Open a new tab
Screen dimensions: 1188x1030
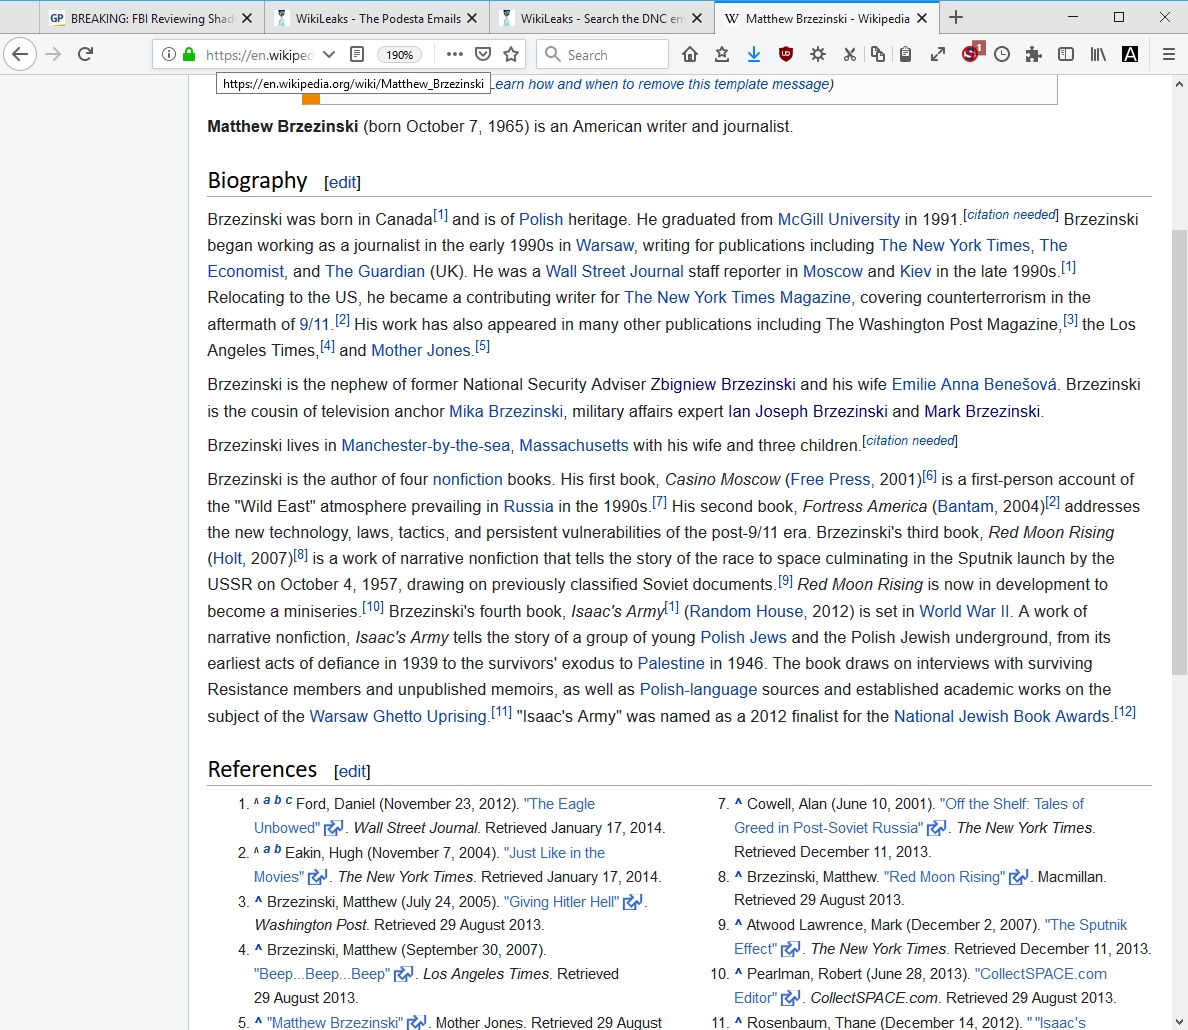[956, 17]
